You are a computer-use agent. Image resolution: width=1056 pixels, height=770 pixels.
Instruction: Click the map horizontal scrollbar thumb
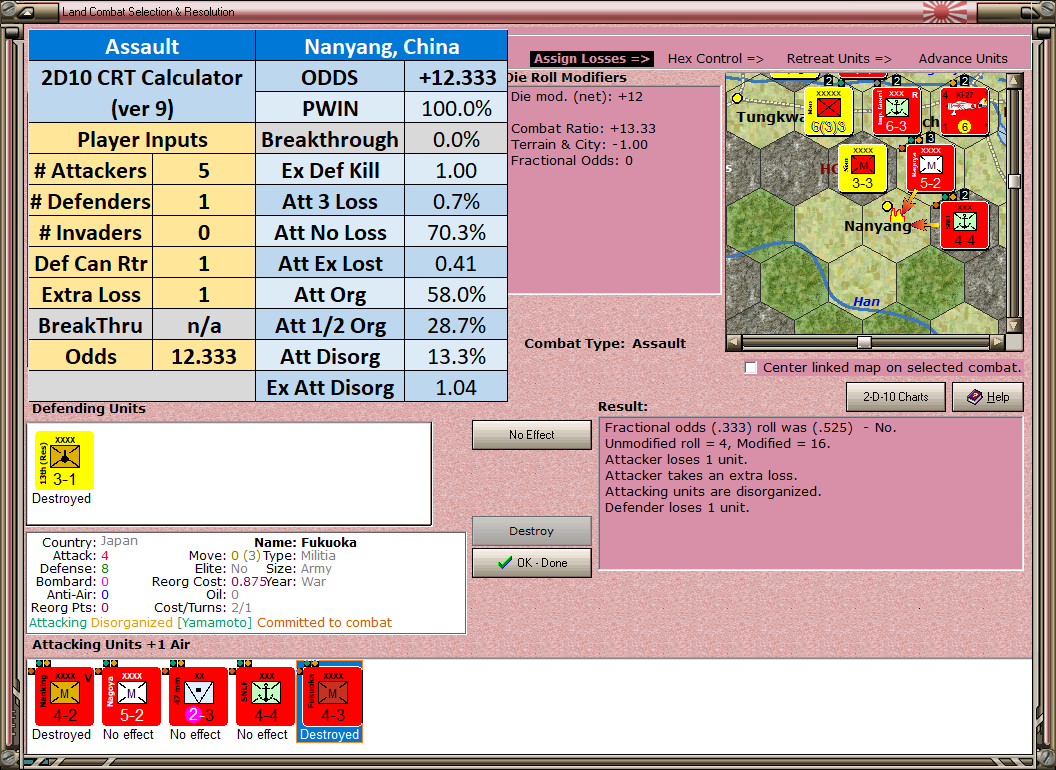coord(863,342)
